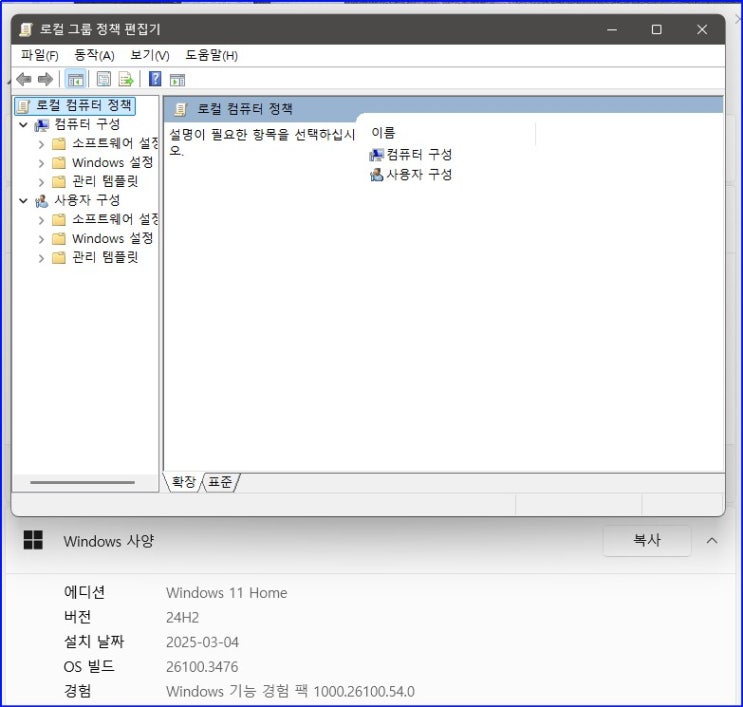Collapse the 사용자 구성 tree node

click(x=23, y=200)
